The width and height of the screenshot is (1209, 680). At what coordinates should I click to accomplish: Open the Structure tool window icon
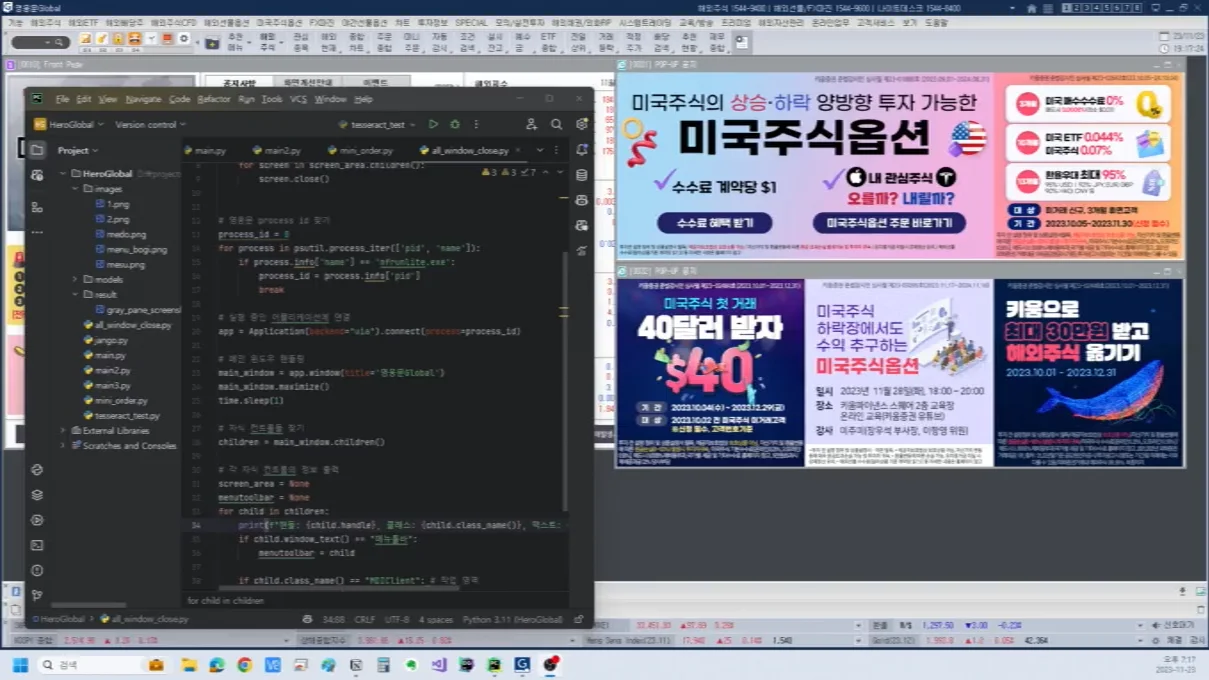coord(37,208)
